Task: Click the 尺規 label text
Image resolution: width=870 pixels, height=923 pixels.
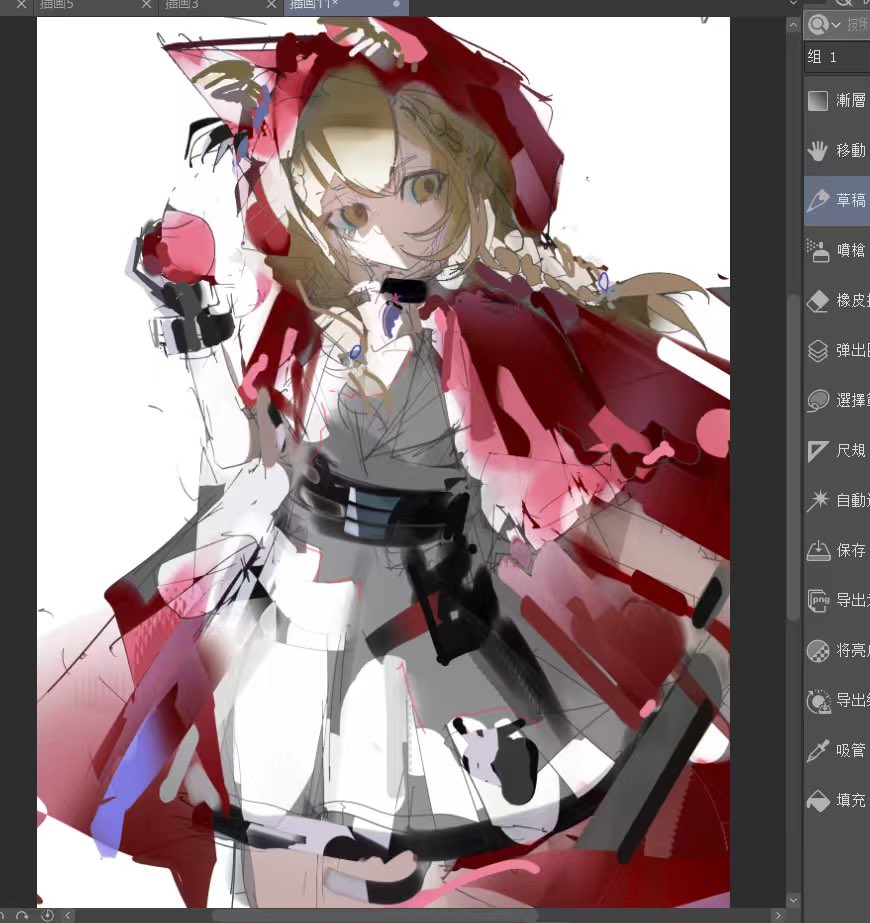Action: tap(851, 451)
